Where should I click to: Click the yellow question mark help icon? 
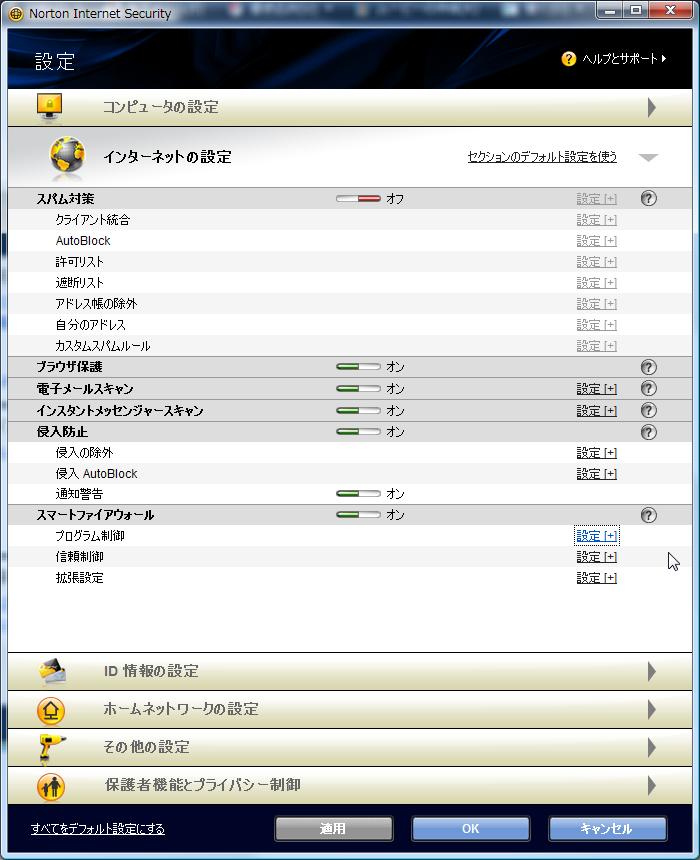(x=568, y=58)
